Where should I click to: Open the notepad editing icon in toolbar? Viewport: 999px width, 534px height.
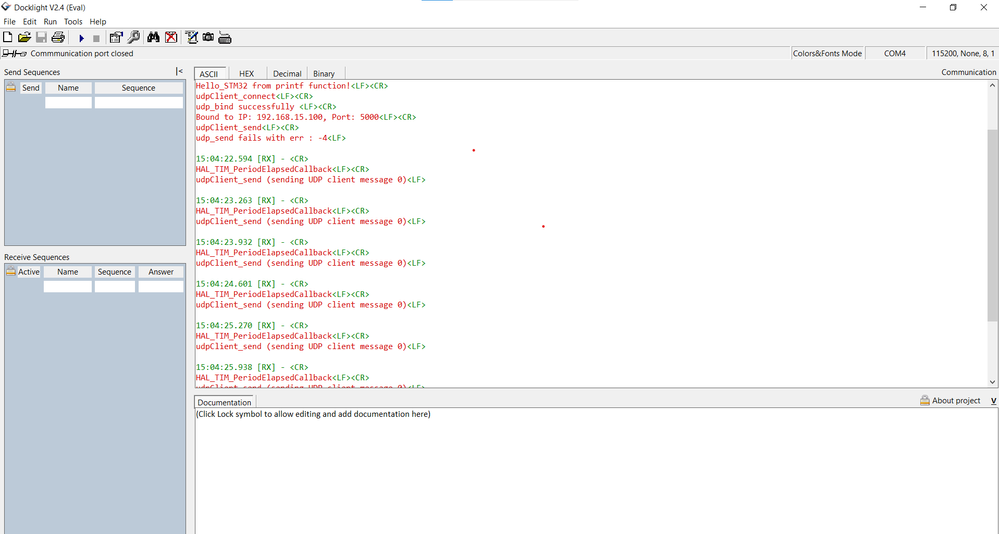(191, 38)
